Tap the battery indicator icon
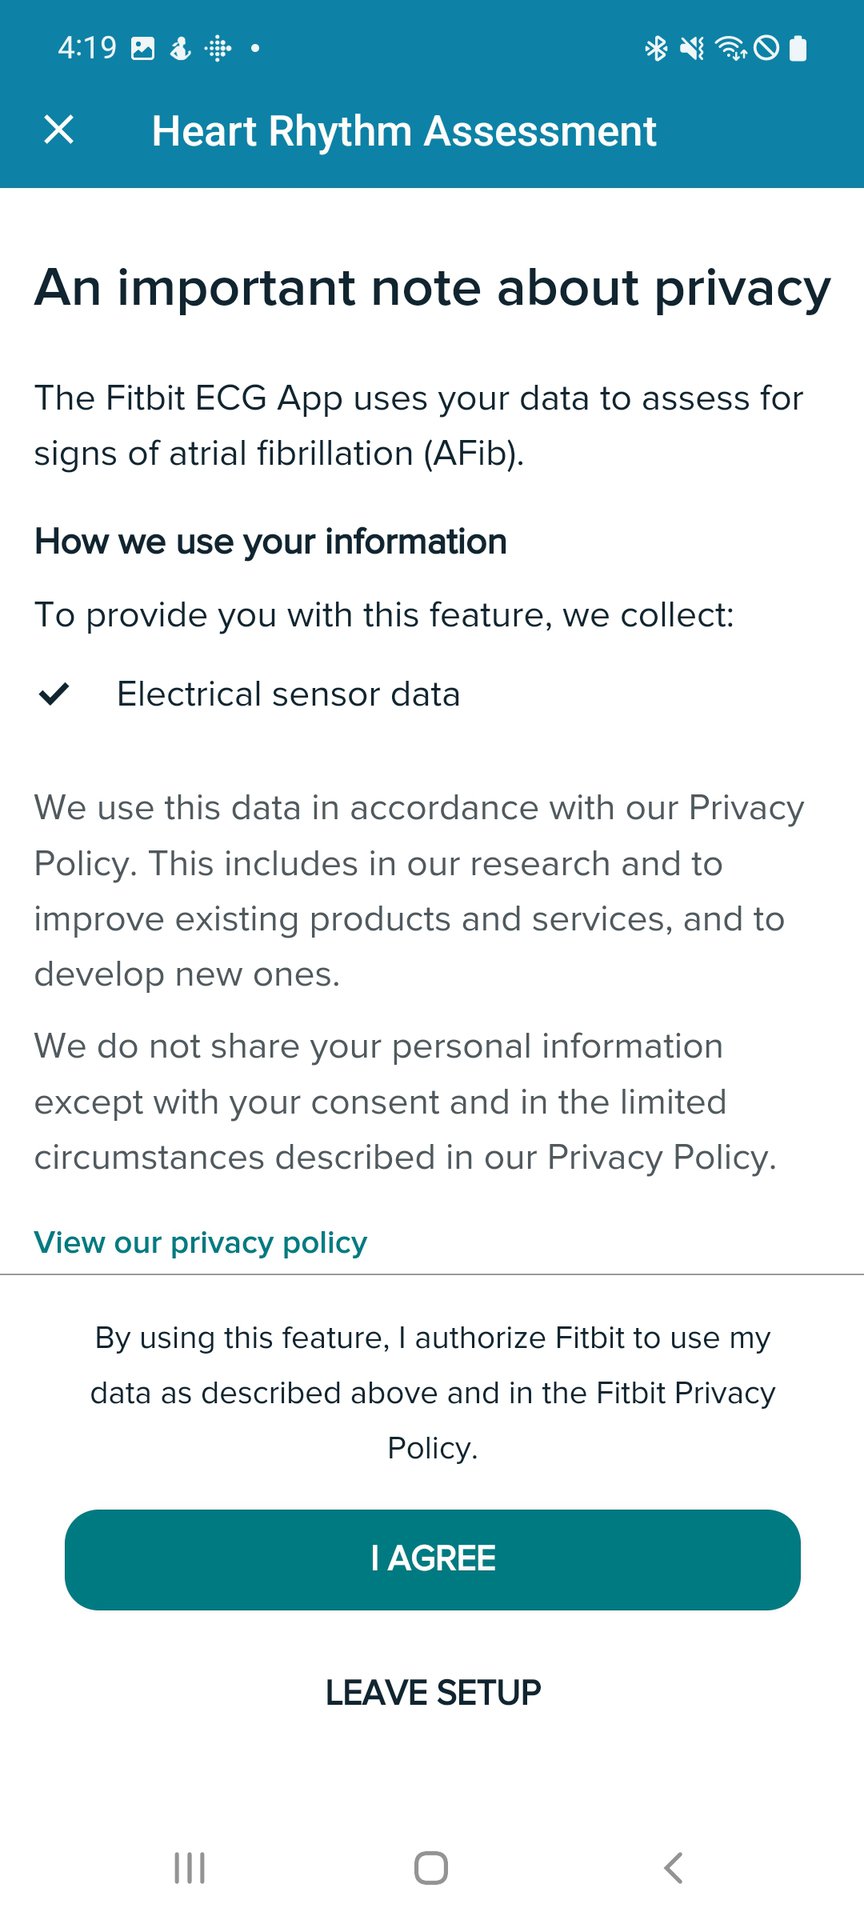The image size is (864, 1920). [x=799, y=47]
